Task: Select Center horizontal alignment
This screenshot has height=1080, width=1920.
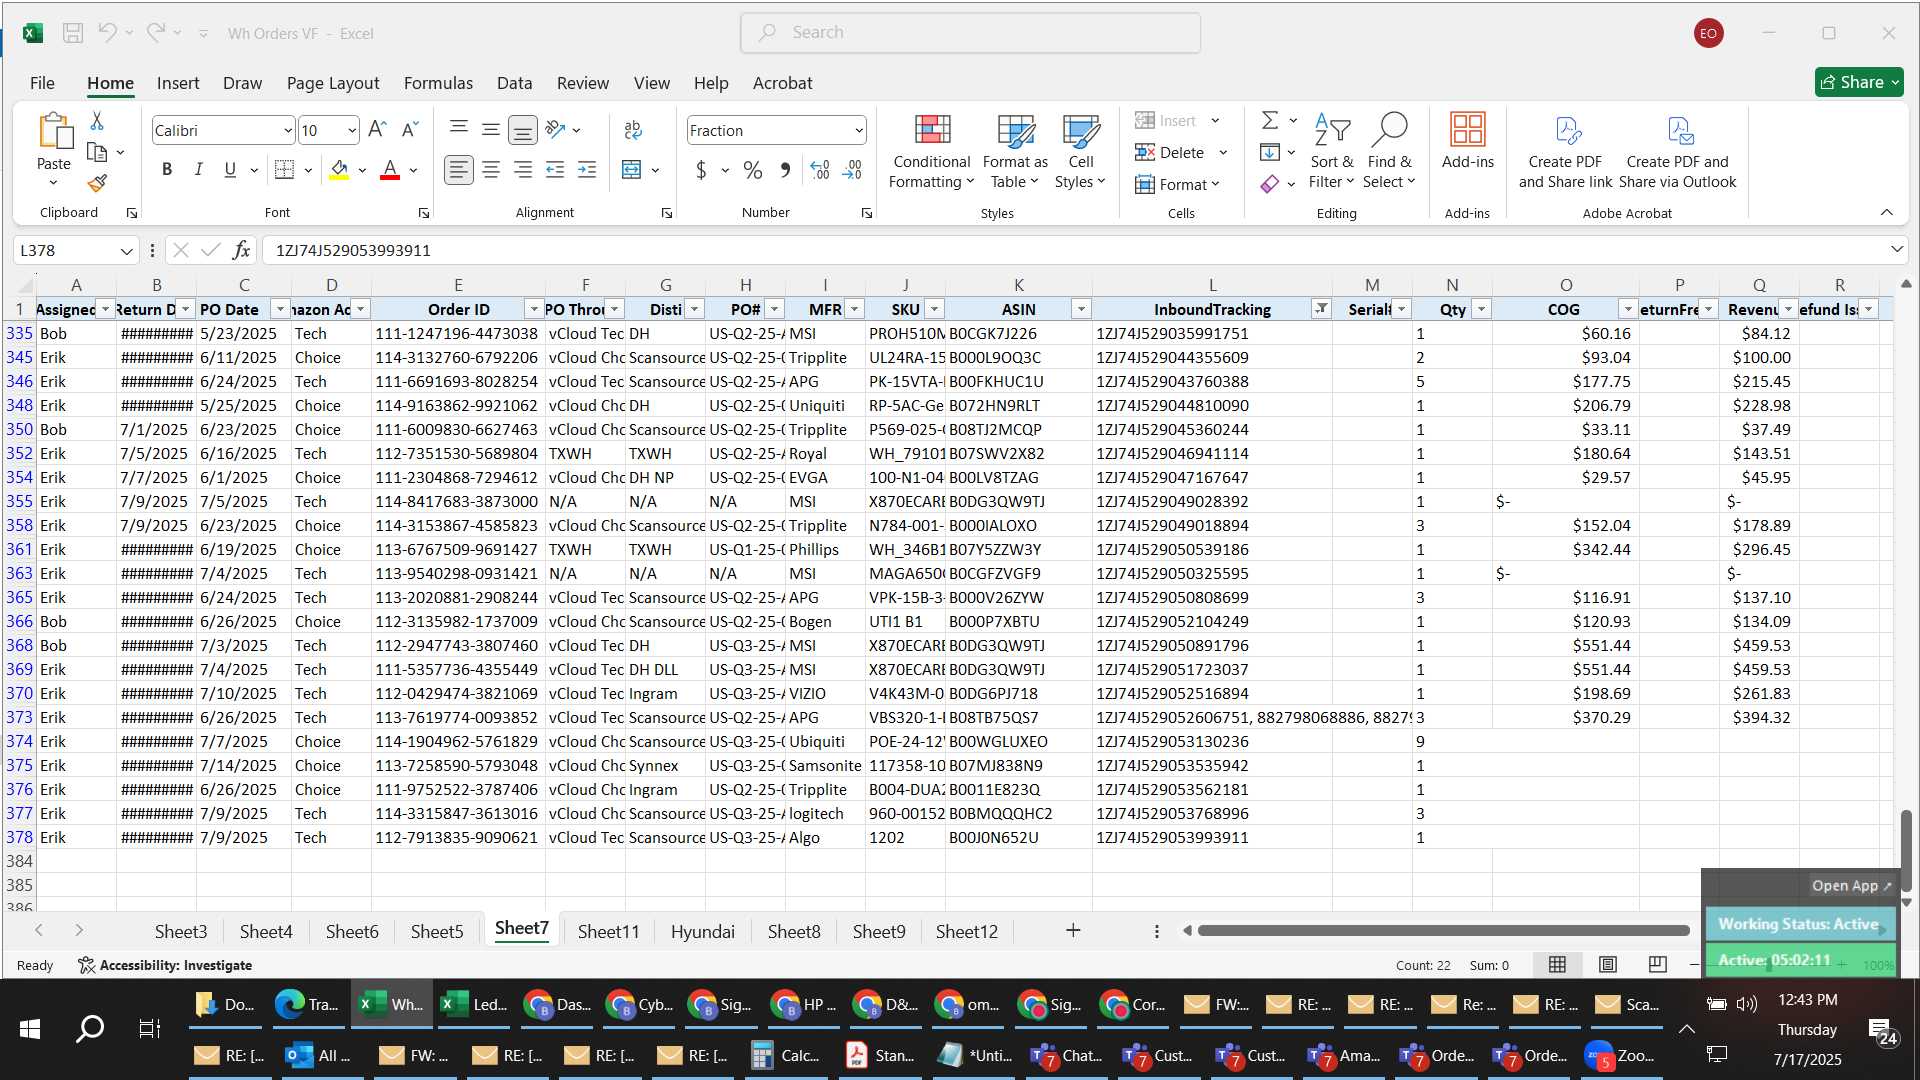Action: point(491,170)
